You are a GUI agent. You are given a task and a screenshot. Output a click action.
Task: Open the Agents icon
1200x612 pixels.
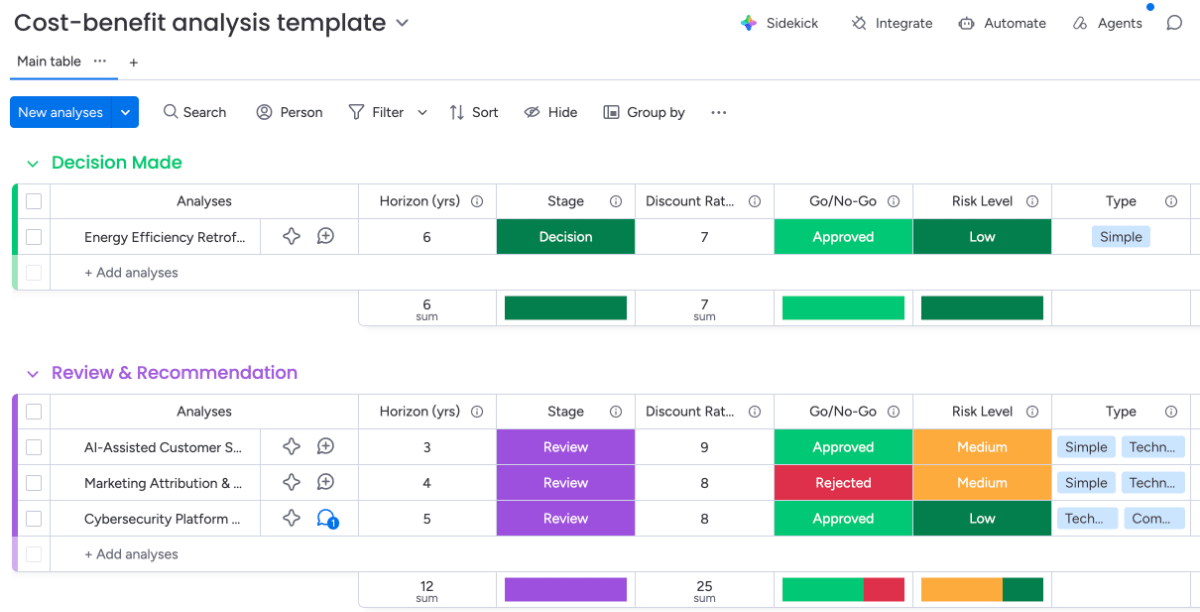[1080, 23]
